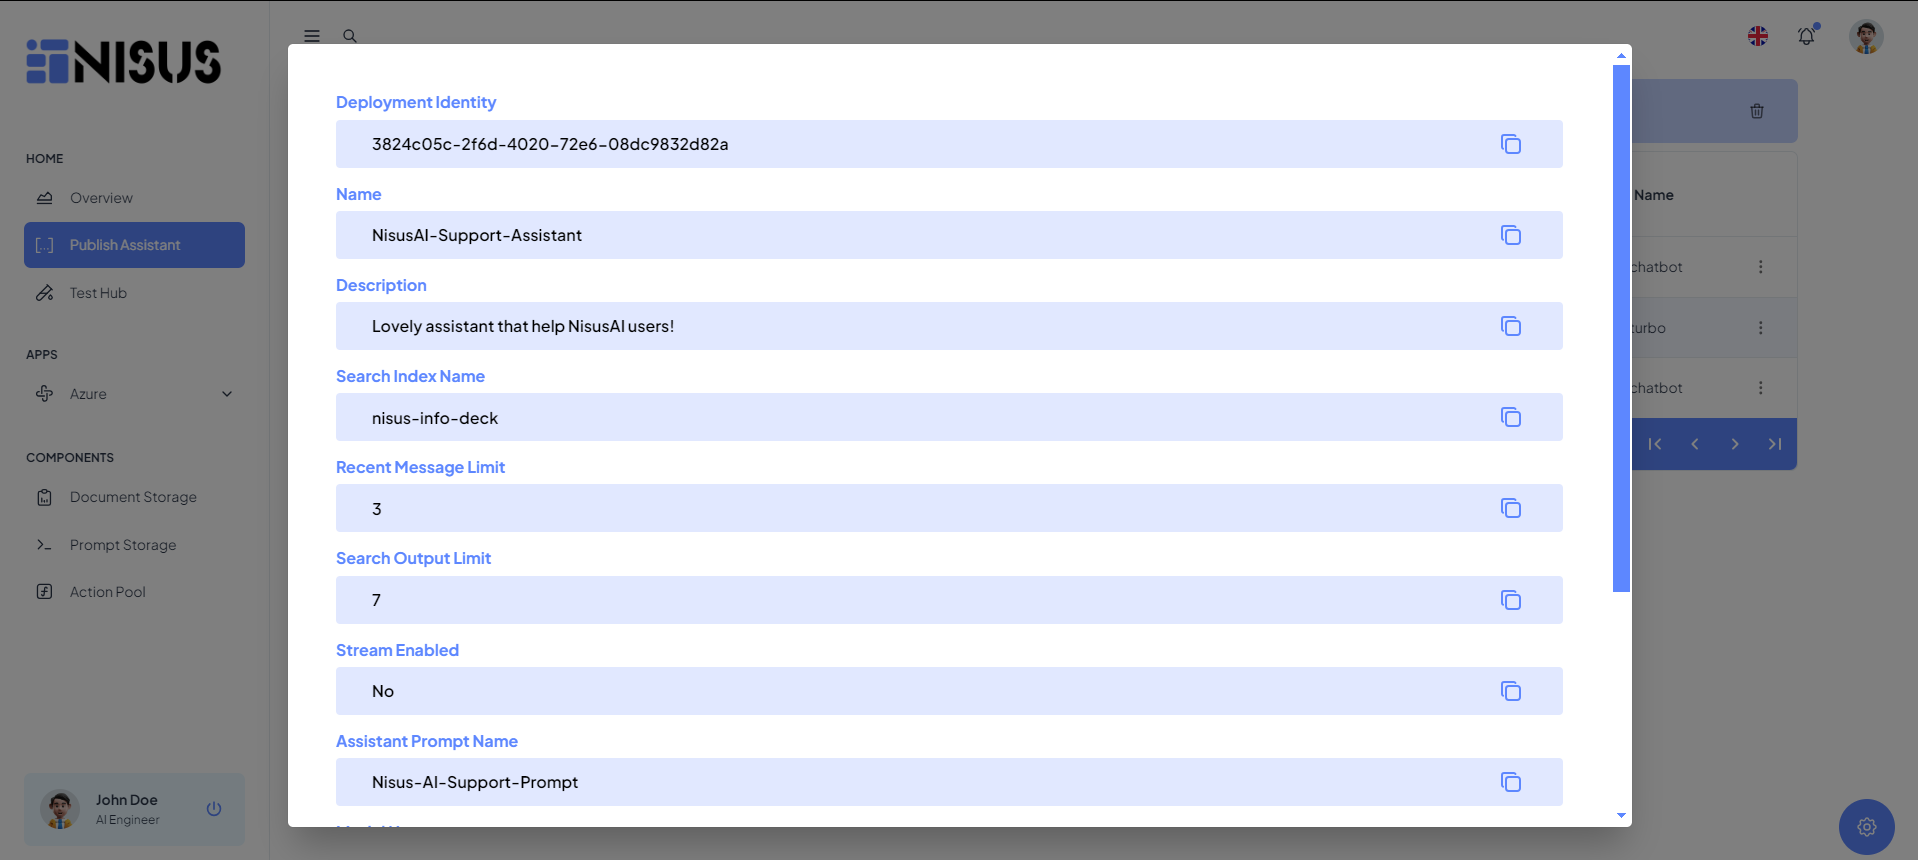Go to the previous table page

point(1695,444)
